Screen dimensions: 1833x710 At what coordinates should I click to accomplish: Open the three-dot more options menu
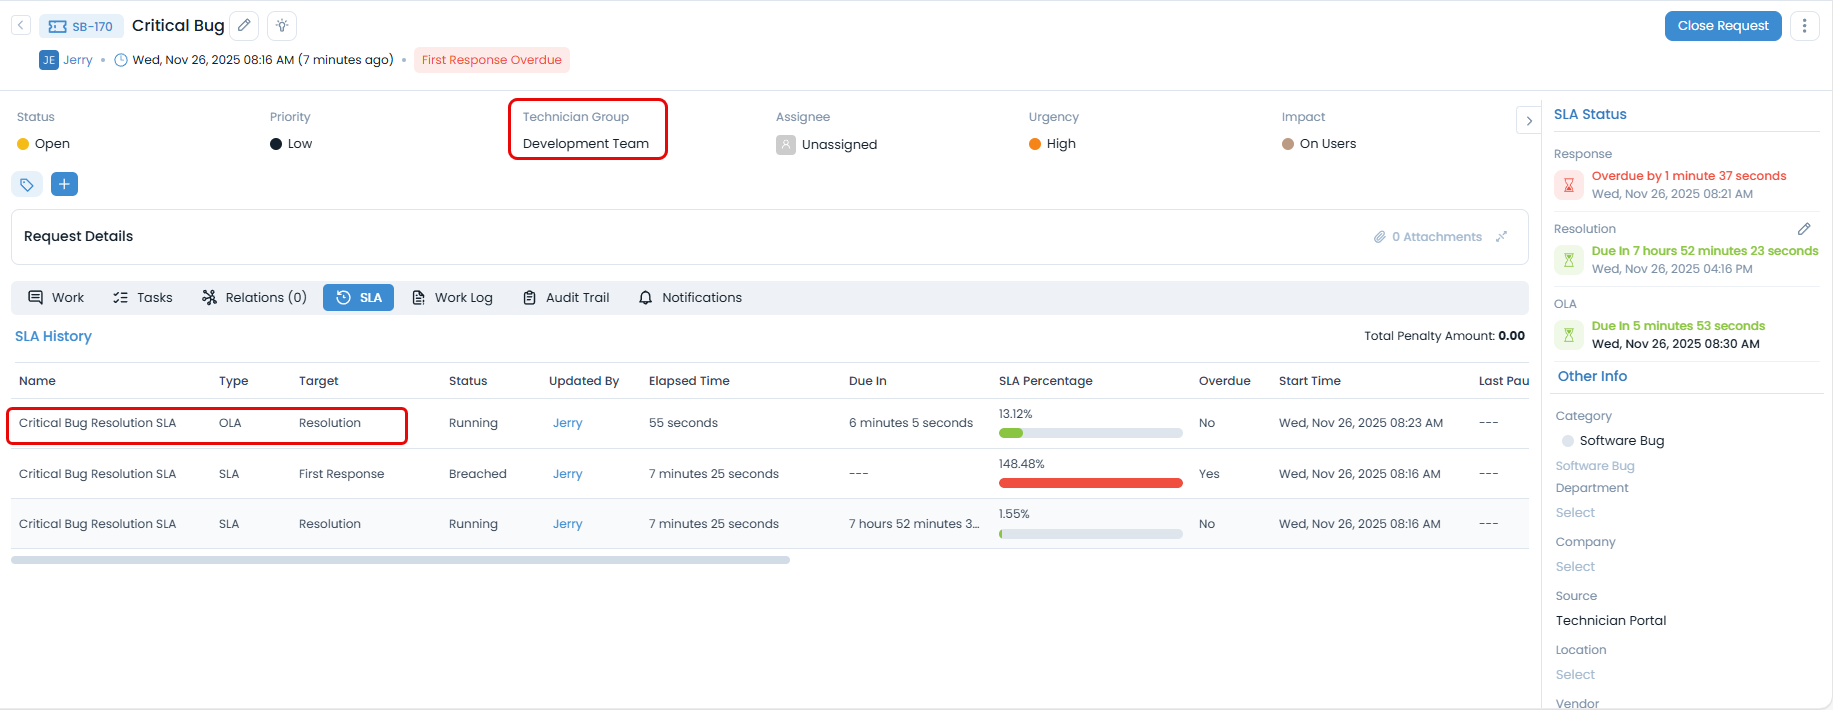pyautogui.click(x=1804, y=26)
